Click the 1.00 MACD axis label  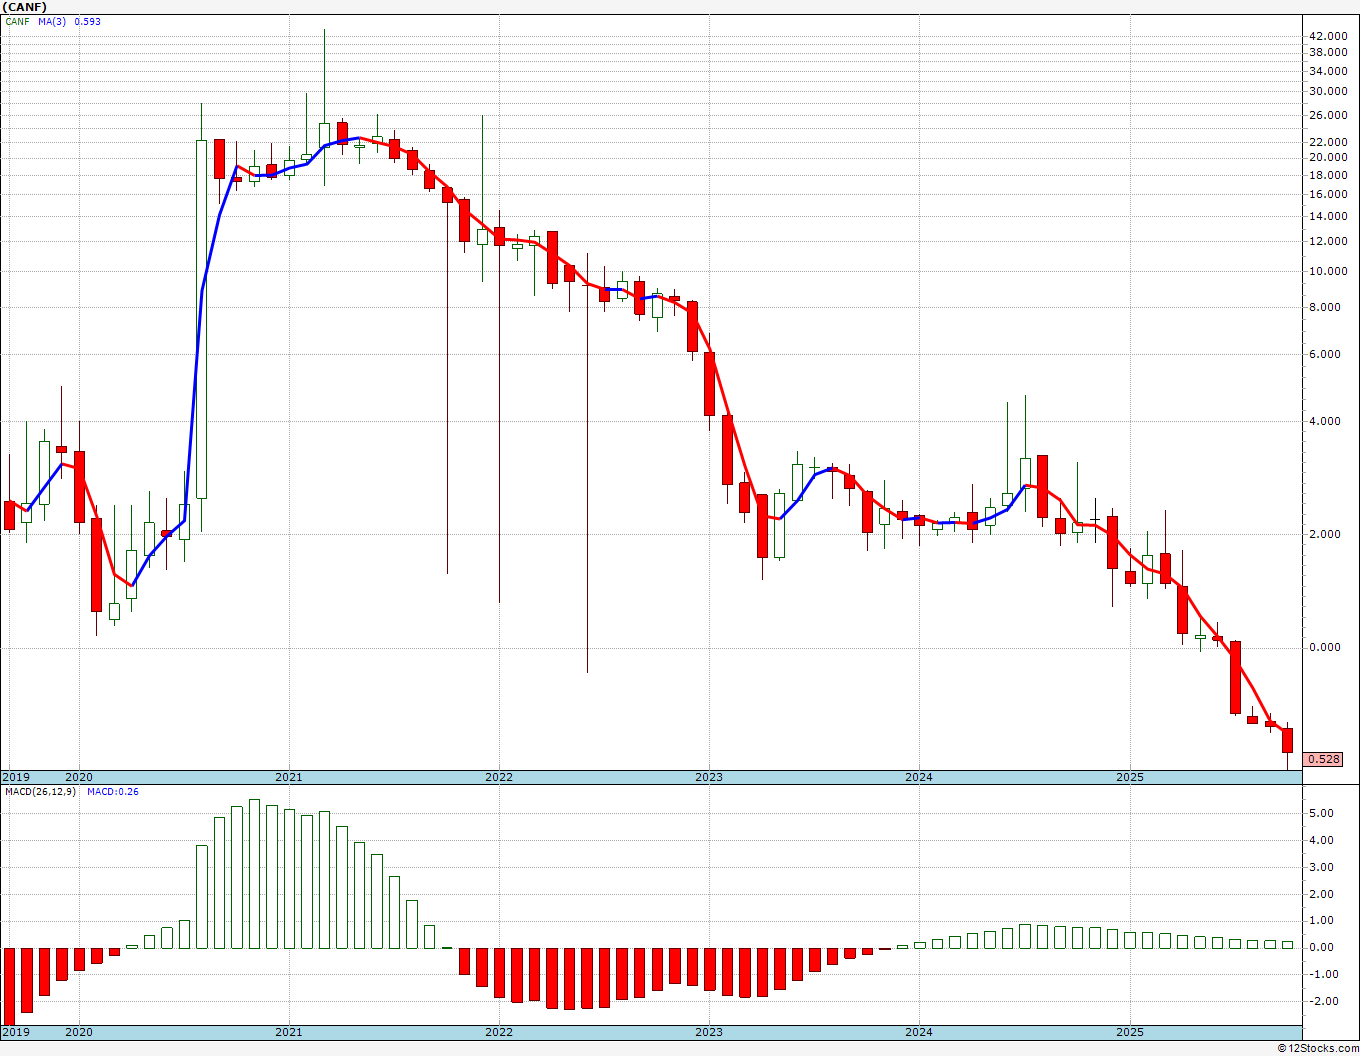[x=1323, y=920]
